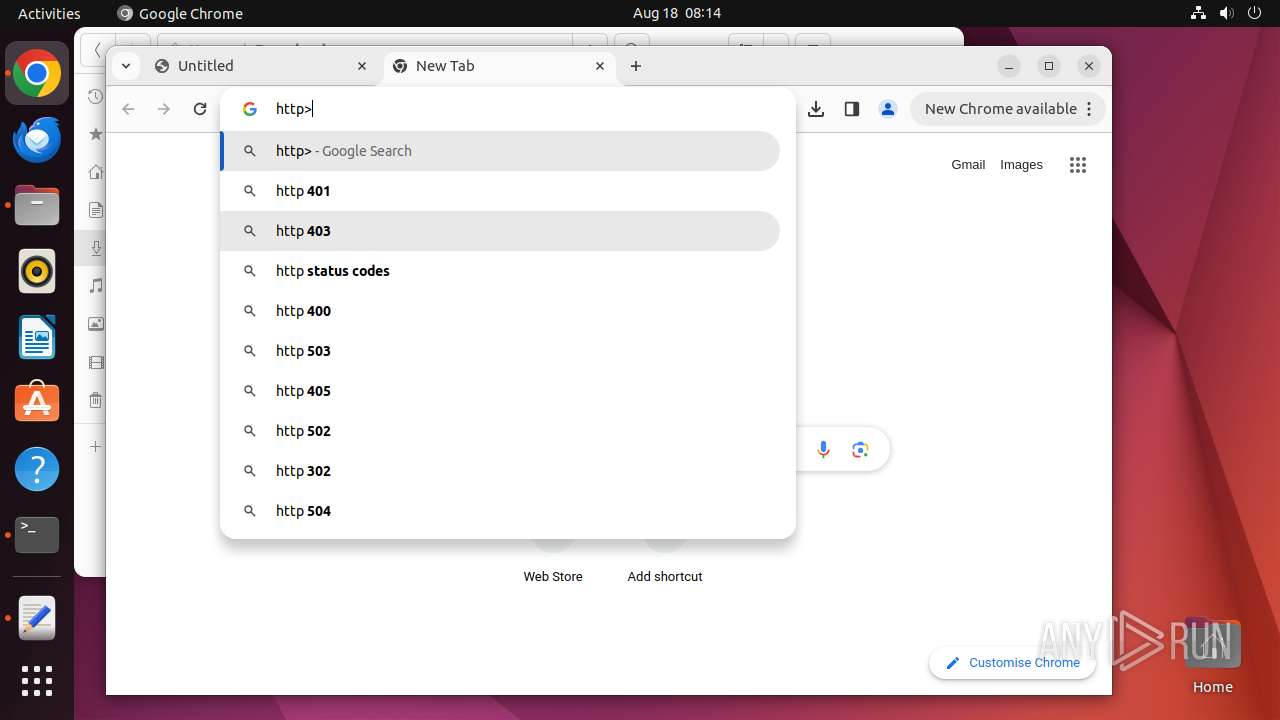The height and width of the screenshot is (720, 1280).
Task: Open the Chrome profile avatar icon
Action: 888,109
